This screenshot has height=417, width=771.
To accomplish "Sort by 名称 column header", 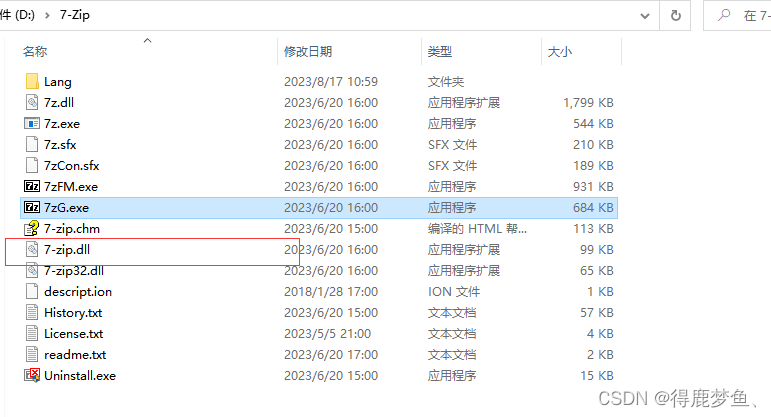I will click(x=35, y=51).
